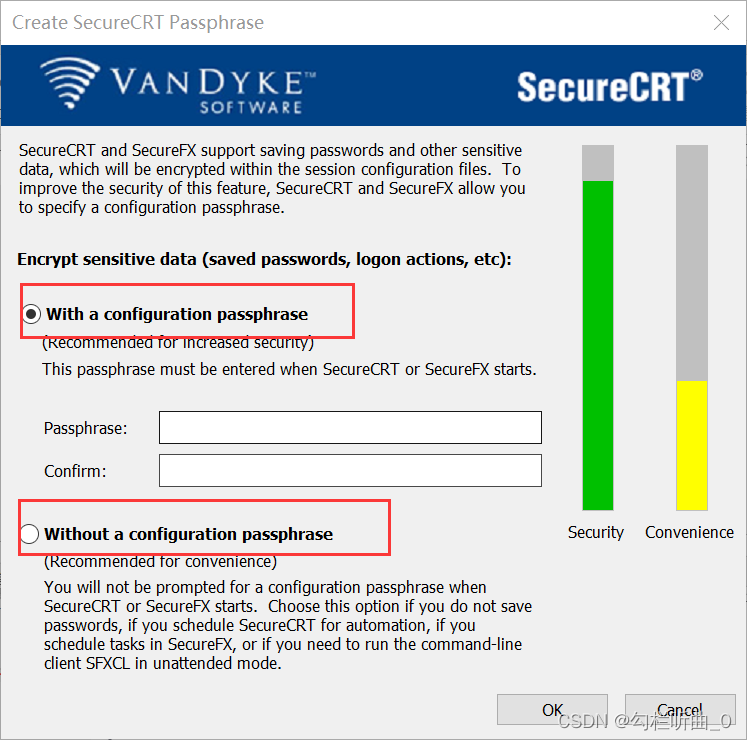Click the '(Recommended for convenience)' note

coord(160,561)
